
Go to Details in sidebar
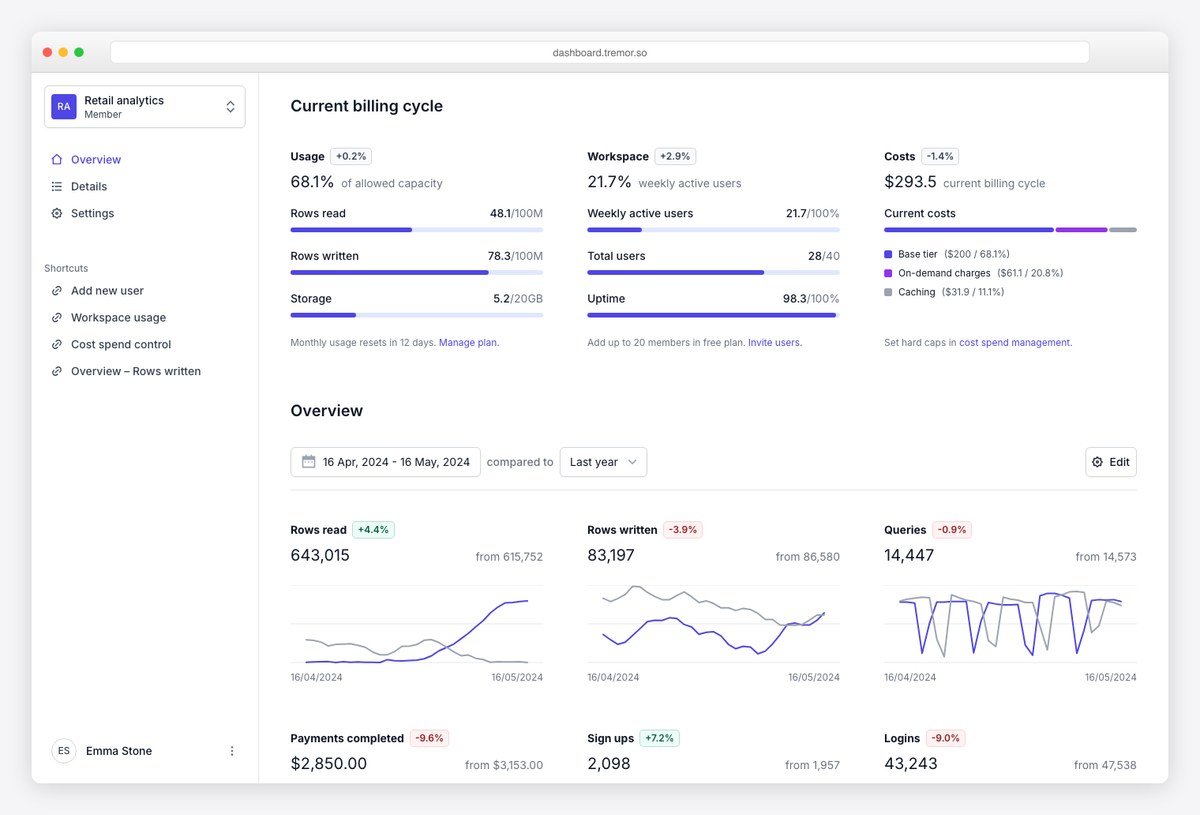pyautogui.click(x=89, y=186)
